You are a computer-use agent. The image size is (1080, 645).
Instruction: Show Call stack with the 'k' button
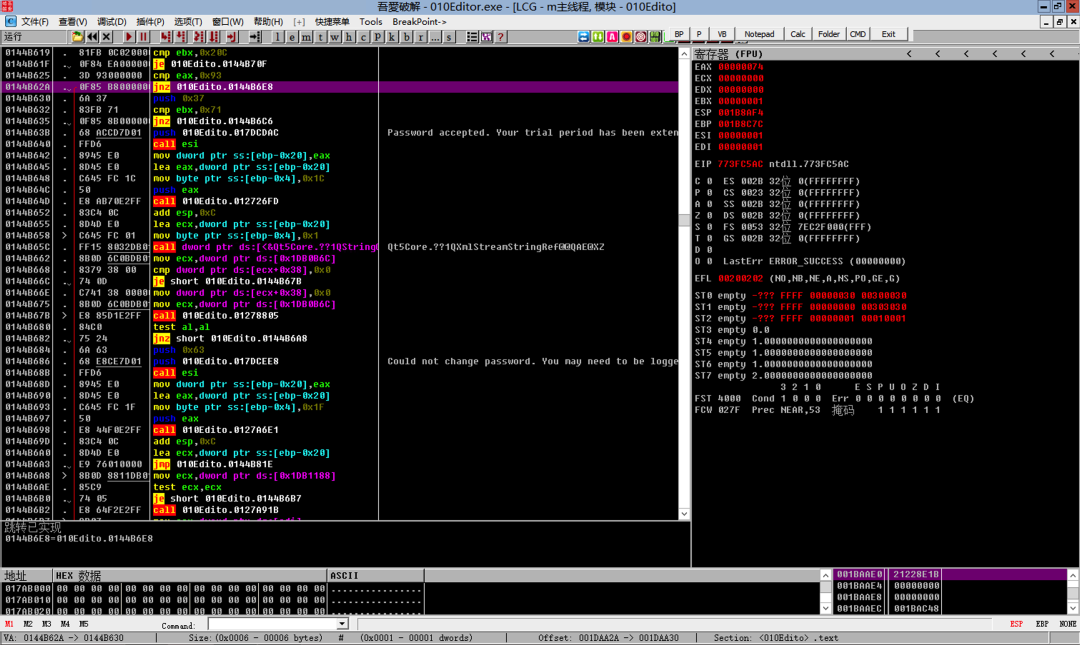coord(392,37)
